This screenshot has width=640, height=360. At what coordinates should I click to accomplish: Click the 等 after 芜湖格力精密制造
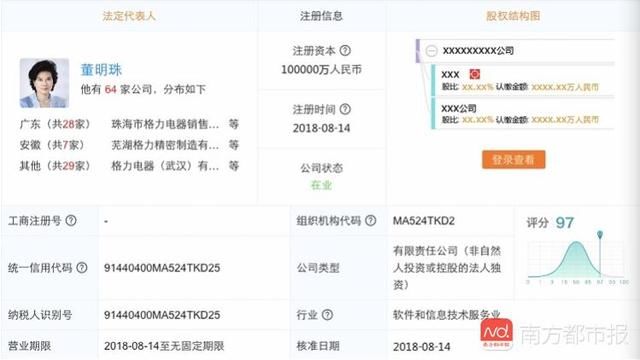point(233,145)
